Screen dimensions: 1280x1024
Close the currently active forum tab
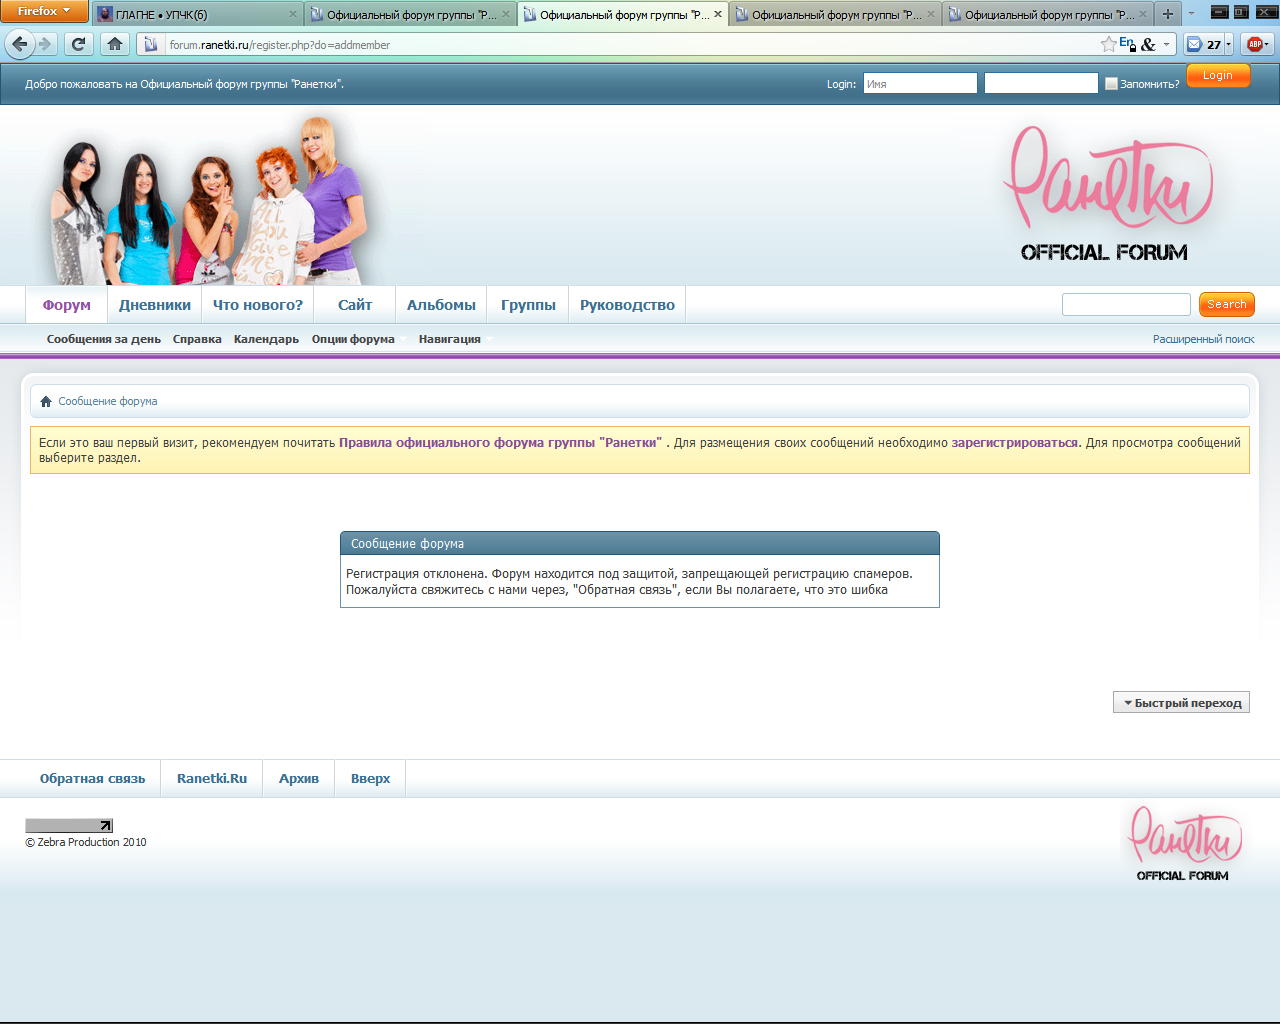point(718,14)
